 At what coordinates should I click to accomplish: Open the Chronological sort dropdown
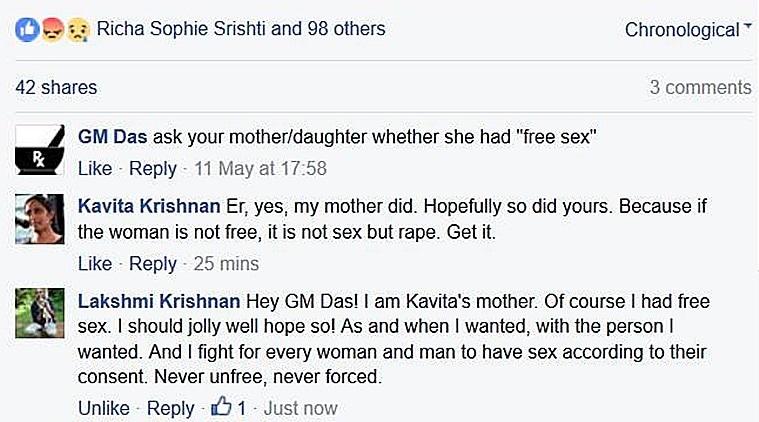coord(688,30)
